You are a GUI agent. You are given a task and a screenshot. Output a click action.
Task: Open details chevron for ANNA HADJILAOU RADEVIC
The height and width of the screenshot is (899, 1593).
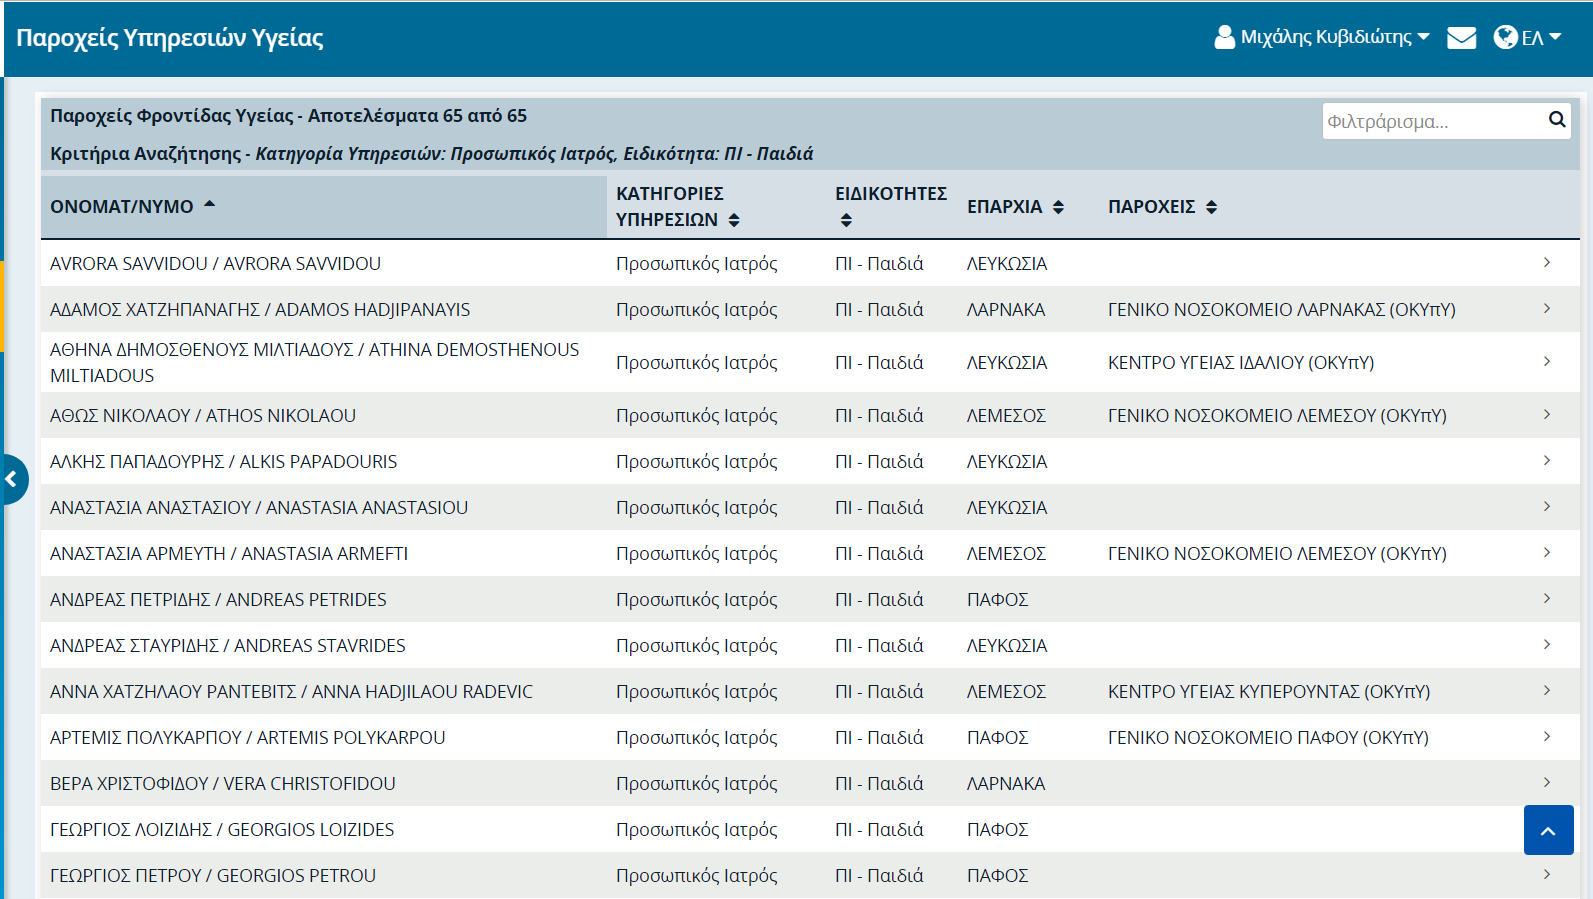tap(1547, 691)
